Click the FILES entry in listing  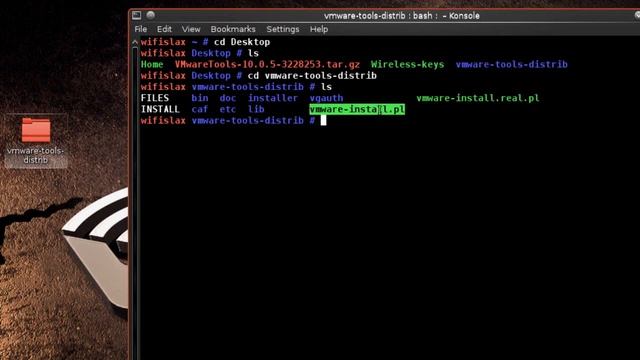(x=155, y=98)
